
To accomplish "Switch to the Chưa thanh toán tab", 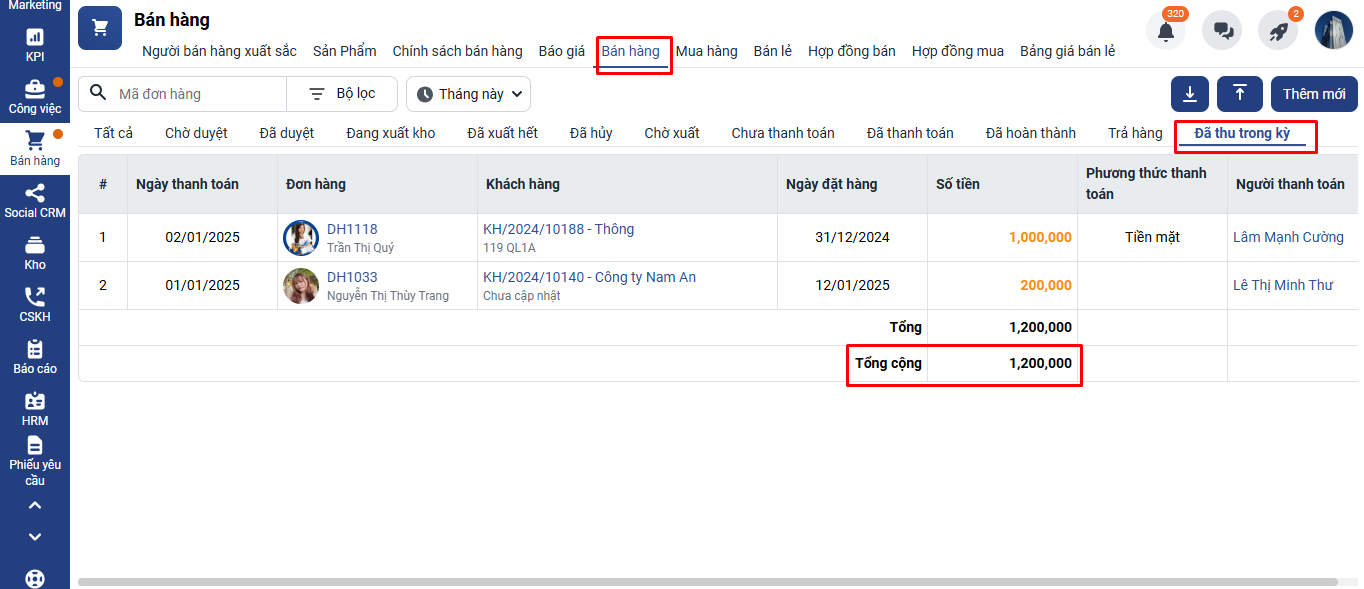I will [782, 133].
